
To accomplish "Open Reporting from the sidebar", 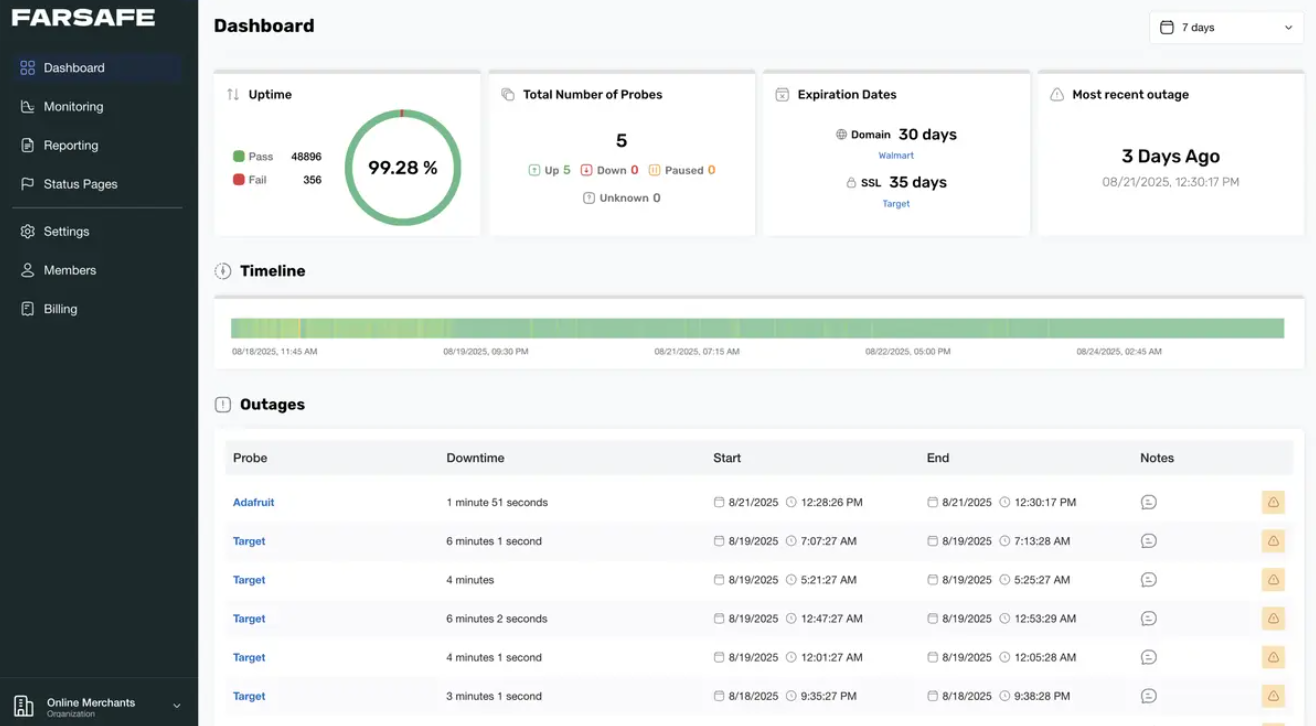I will point(70,145).
